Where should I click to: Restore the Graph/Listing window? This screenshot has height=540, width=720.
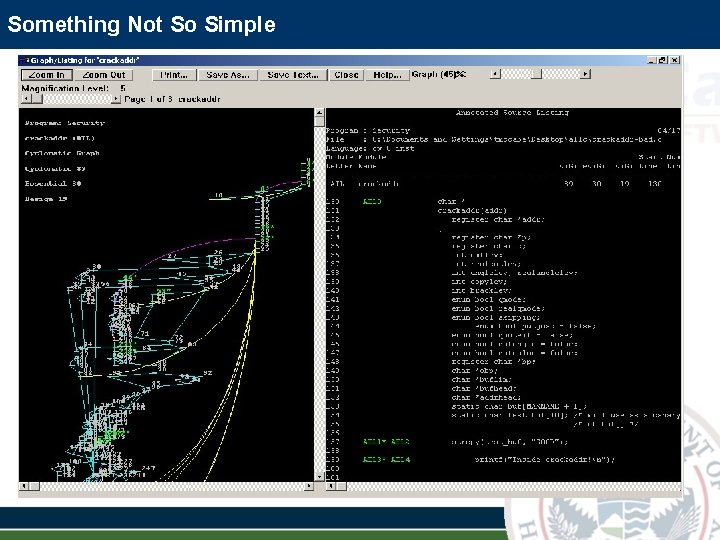click(x=663, y=60)
